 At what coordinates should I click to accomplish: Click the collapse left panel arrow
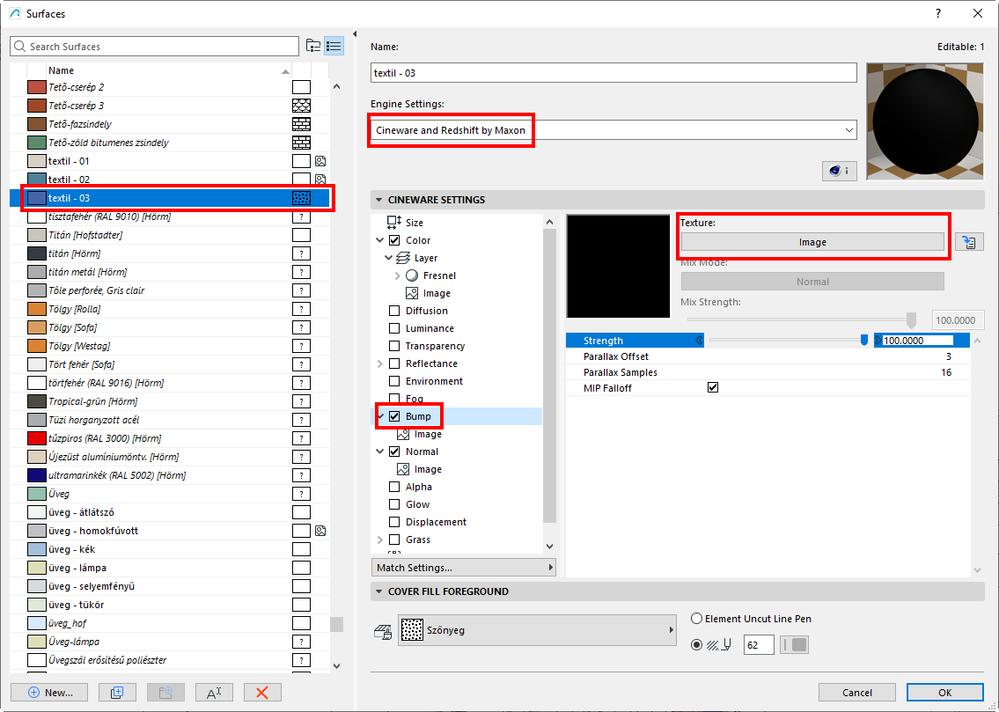(355, 34)
